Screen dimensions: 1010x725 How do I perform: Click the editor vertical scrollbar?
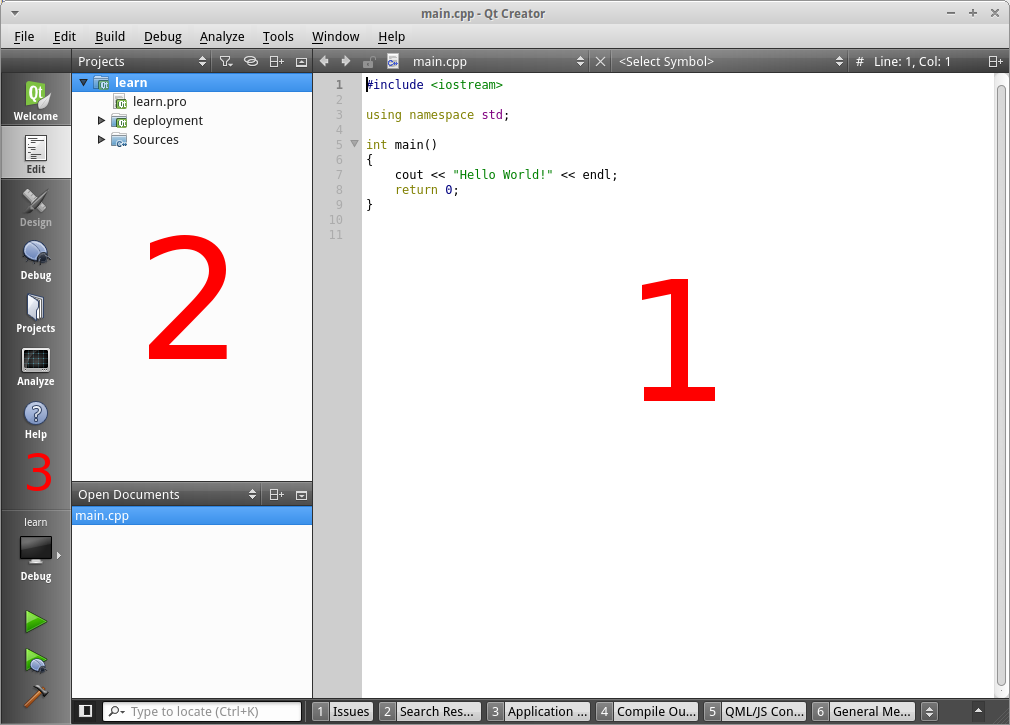pos(1001,380)
